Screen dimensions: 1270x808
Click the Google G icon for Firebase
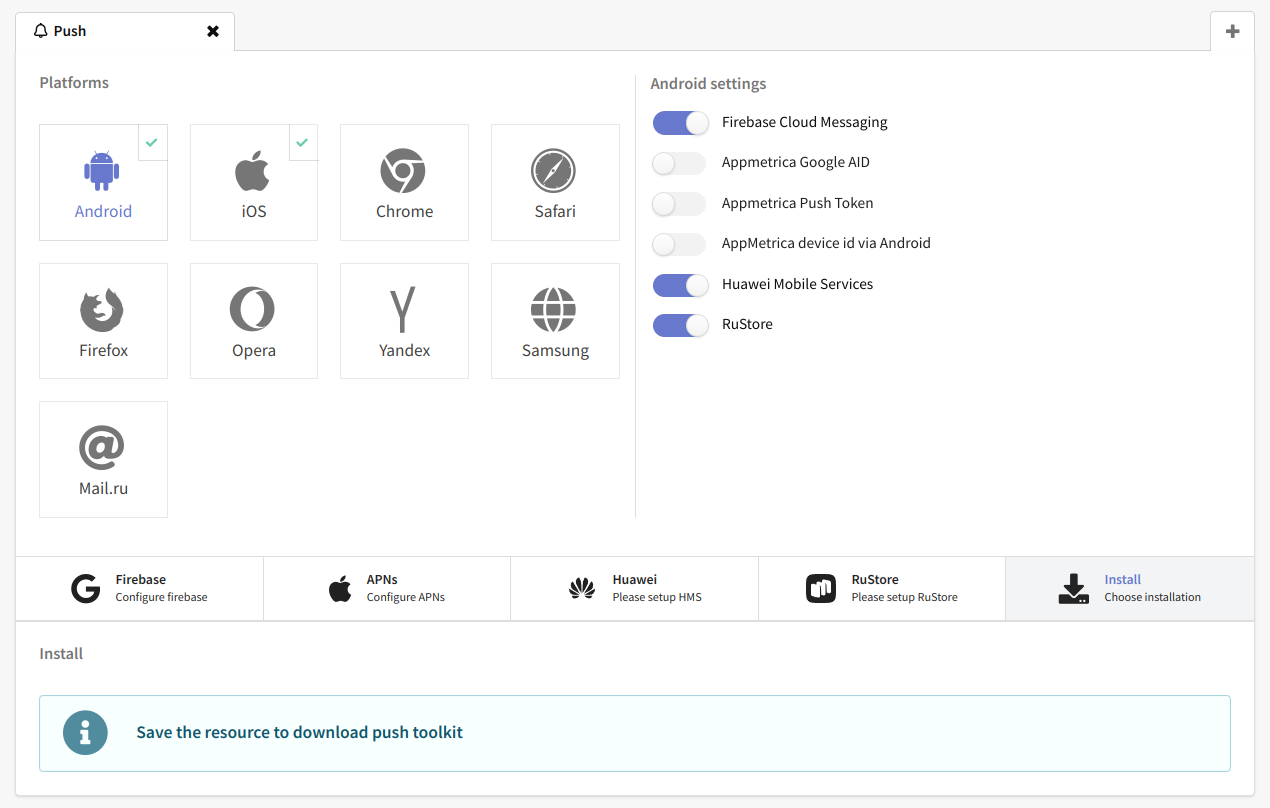86,589
